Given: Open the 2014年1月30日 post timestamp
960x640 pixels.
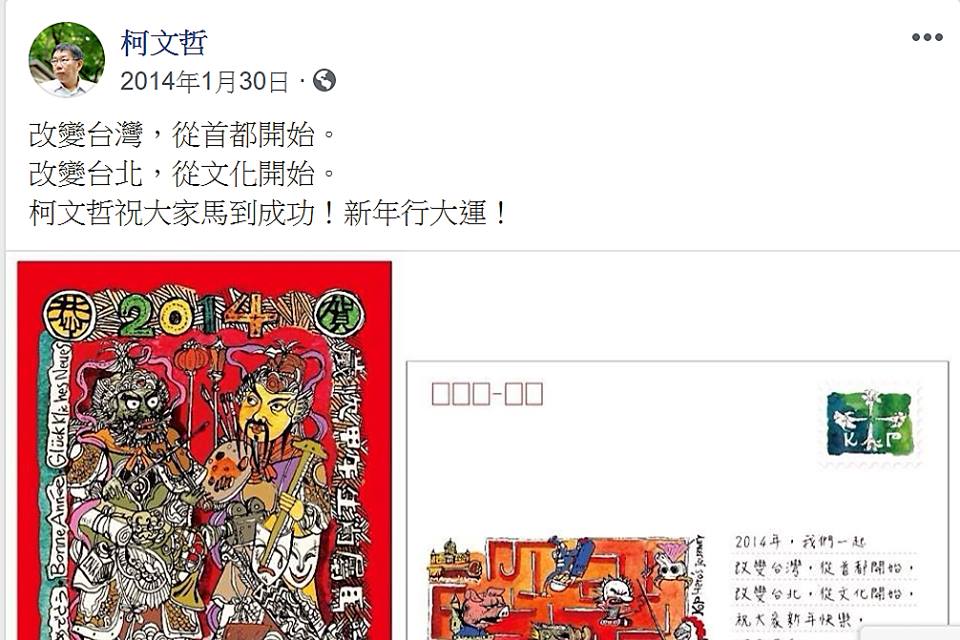Looking at the screenshot, I should click(x=204, y=81).
